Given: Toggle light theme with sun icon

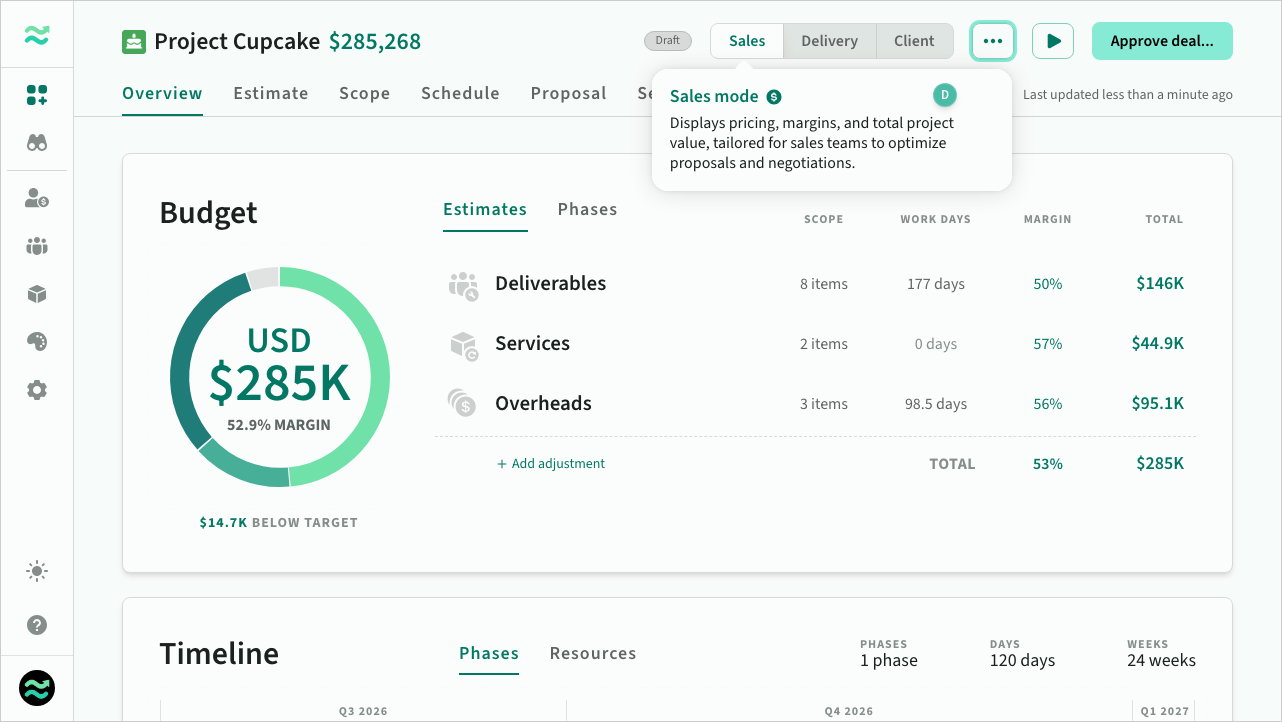Looking at the screenshot, I should [37, 572].
